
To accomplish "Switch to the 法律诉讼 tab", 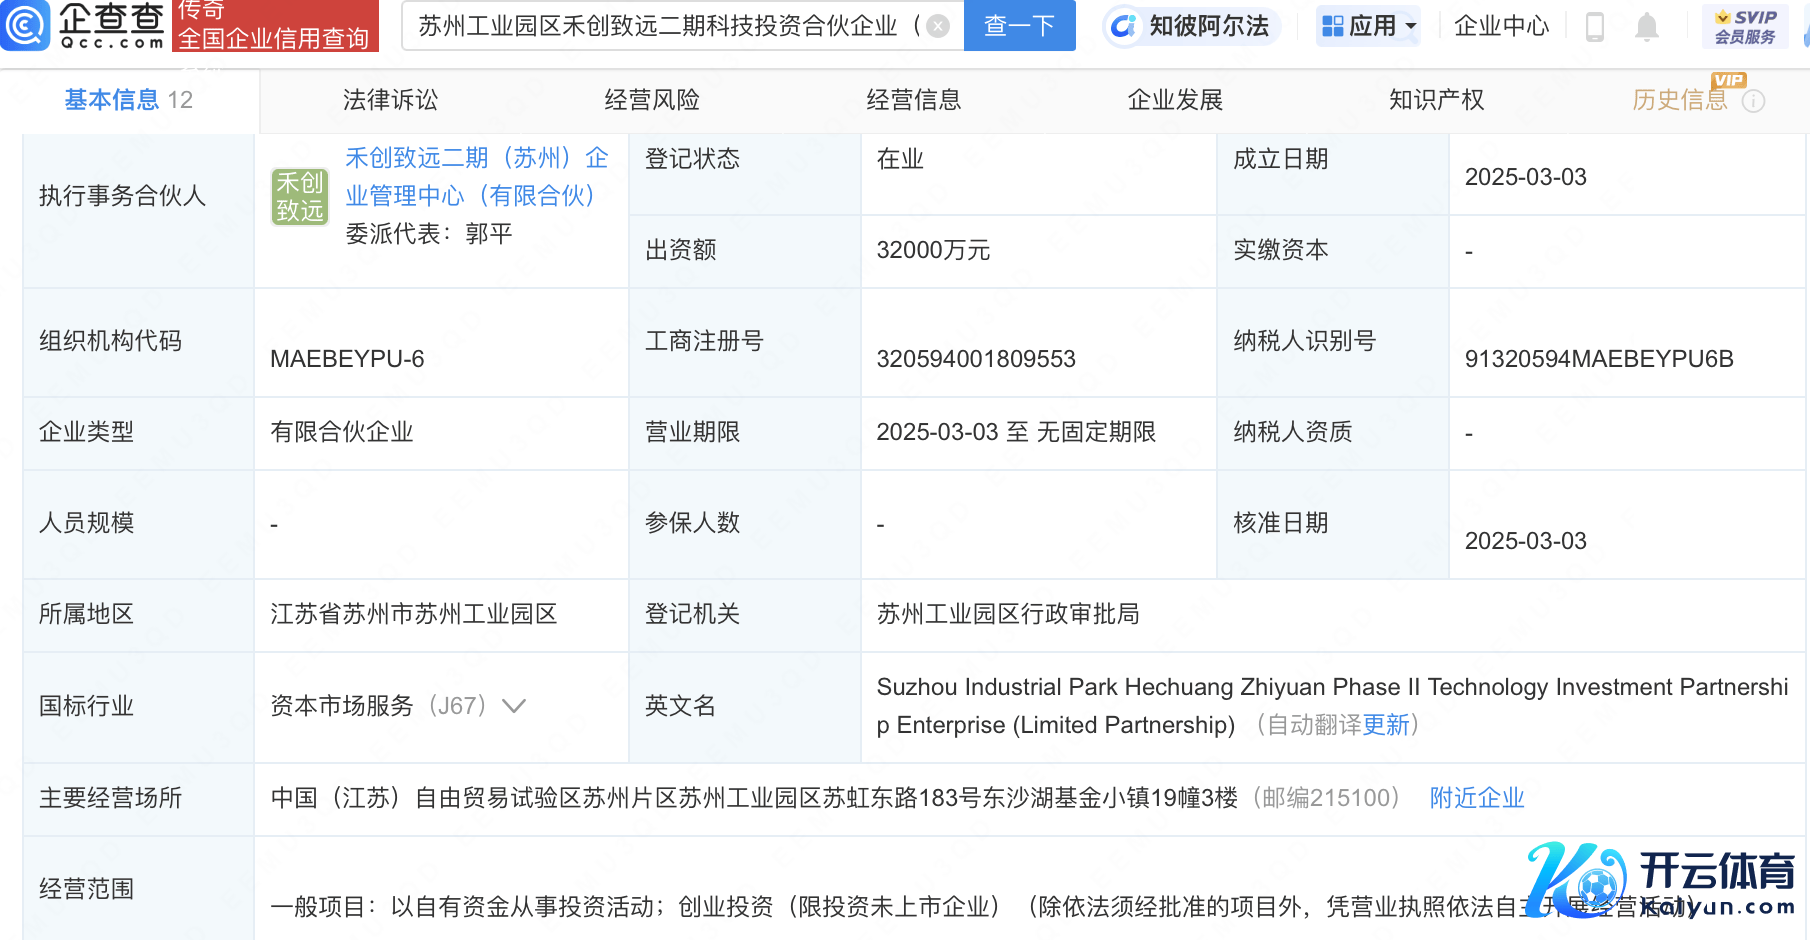I will 390,100.
